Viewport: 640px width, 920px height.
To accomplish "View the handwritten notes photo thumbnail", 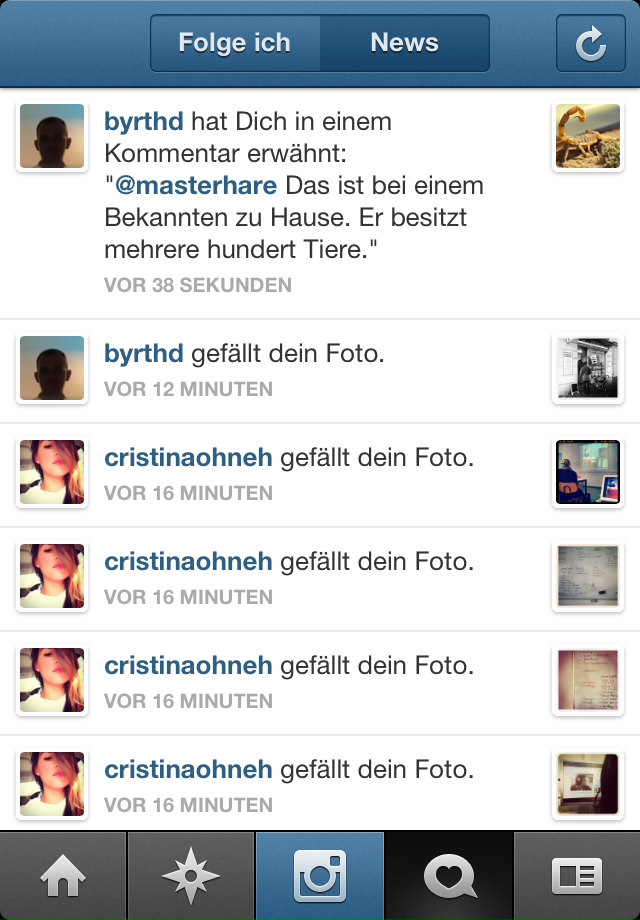I will pos(588,679).
